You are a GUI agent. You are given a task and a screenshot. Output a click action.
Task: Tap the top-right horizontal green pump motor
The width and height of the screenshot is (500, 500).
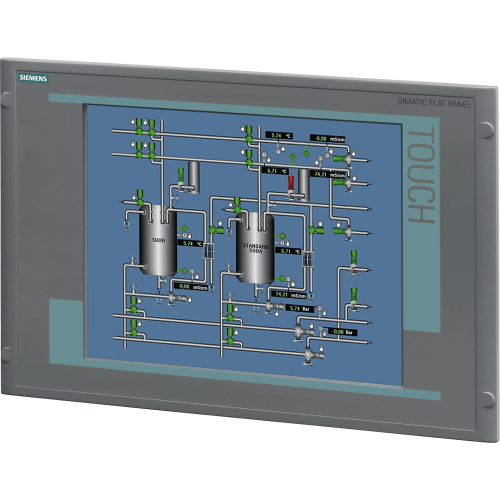pos(339,159)
